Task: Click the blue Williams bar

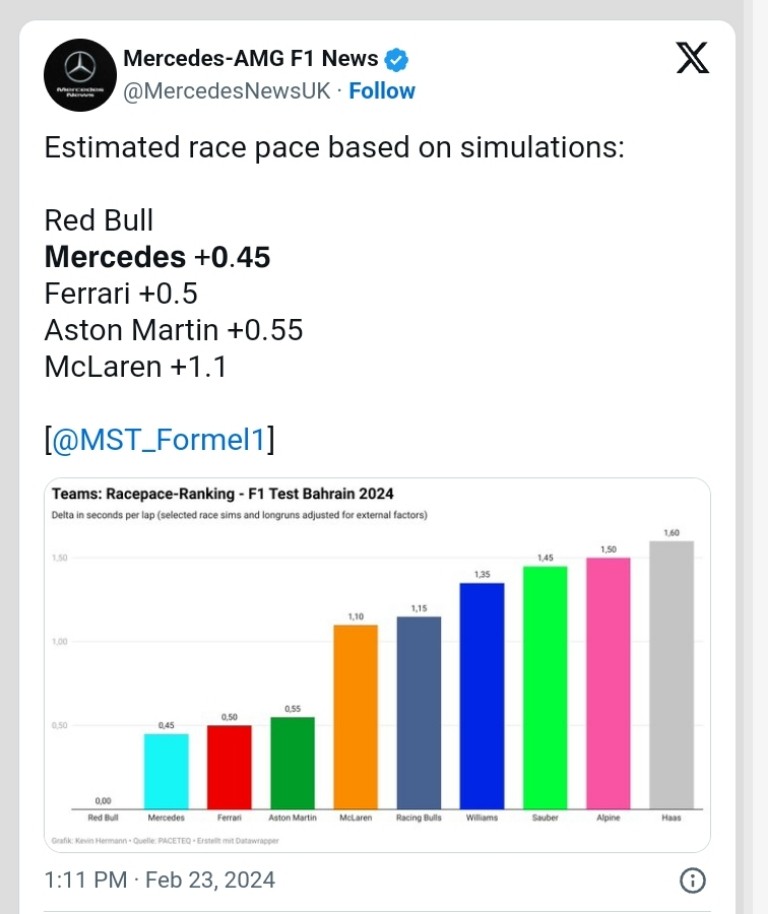Action: pos(482,696)
